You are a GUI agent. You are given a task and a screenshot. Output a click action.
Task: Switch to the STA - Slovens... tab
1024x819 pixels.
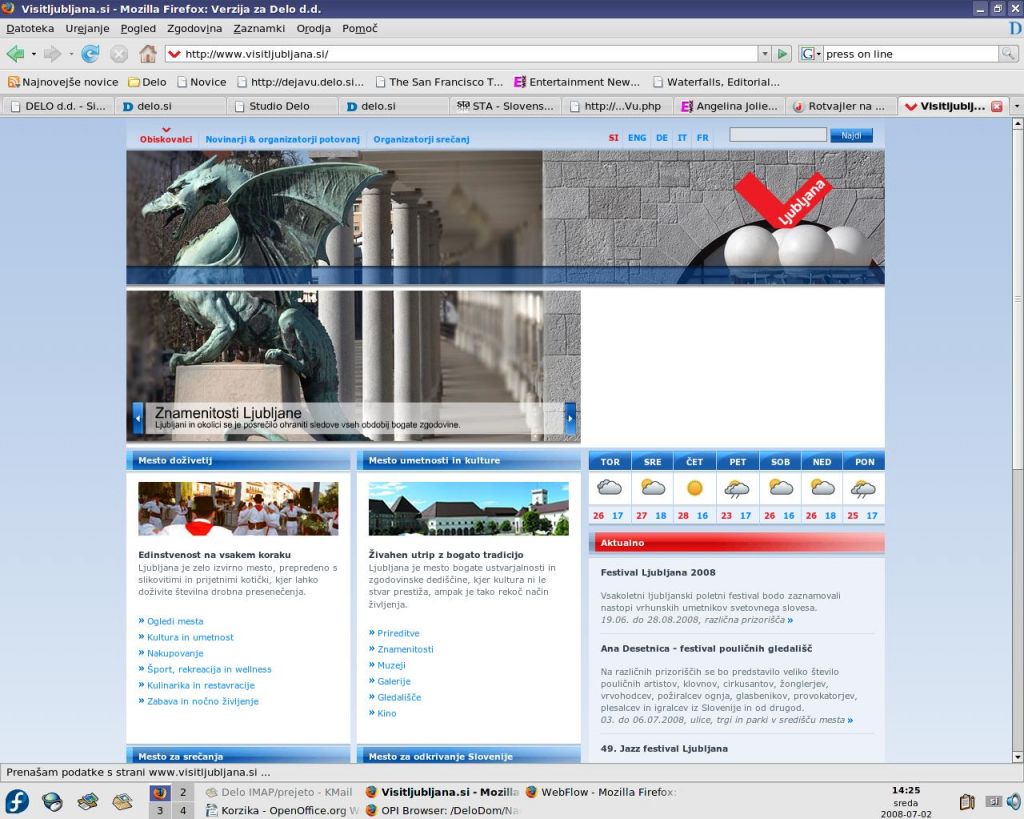pyautogui.click(x=505, y=106)
